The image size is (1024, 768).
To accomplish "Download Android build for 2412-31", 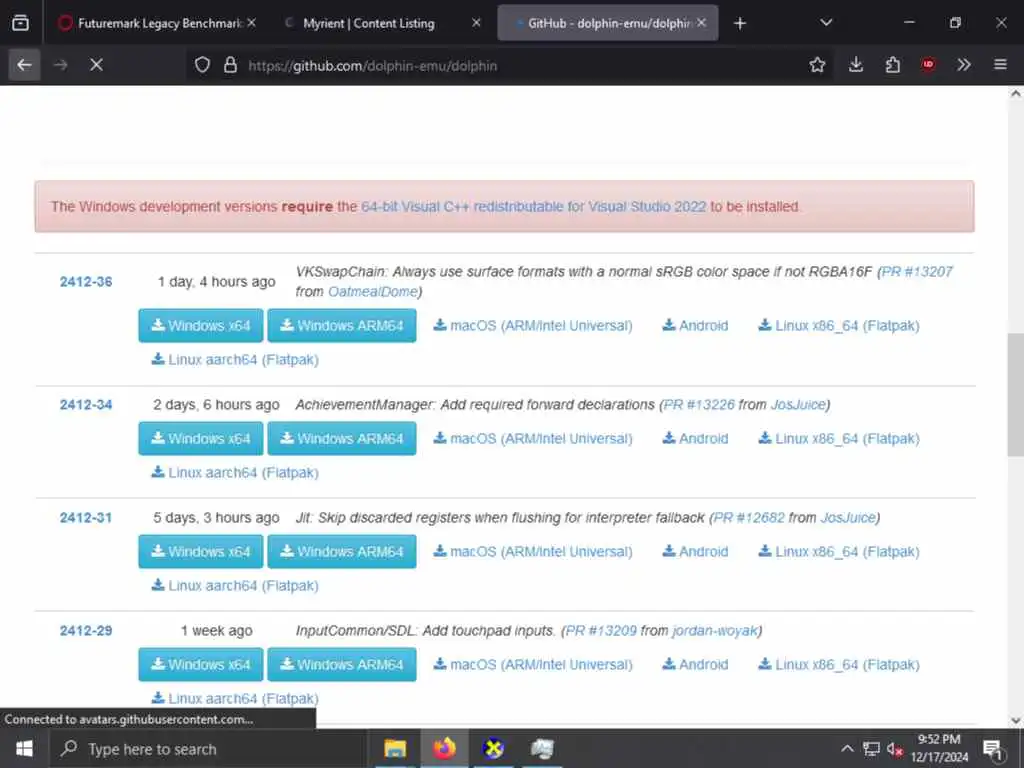I will pos(695,551).
